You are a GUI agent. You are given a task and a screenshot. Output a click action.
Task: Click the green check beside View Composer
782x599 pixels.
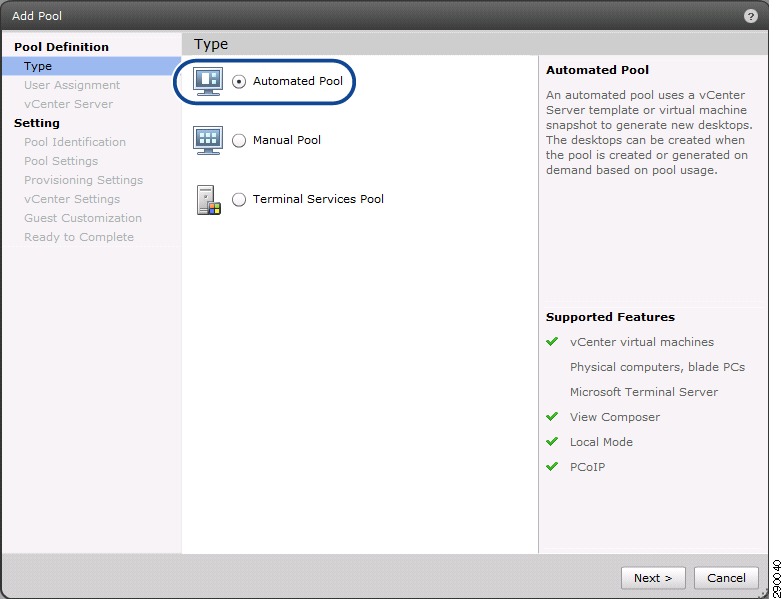552,416
